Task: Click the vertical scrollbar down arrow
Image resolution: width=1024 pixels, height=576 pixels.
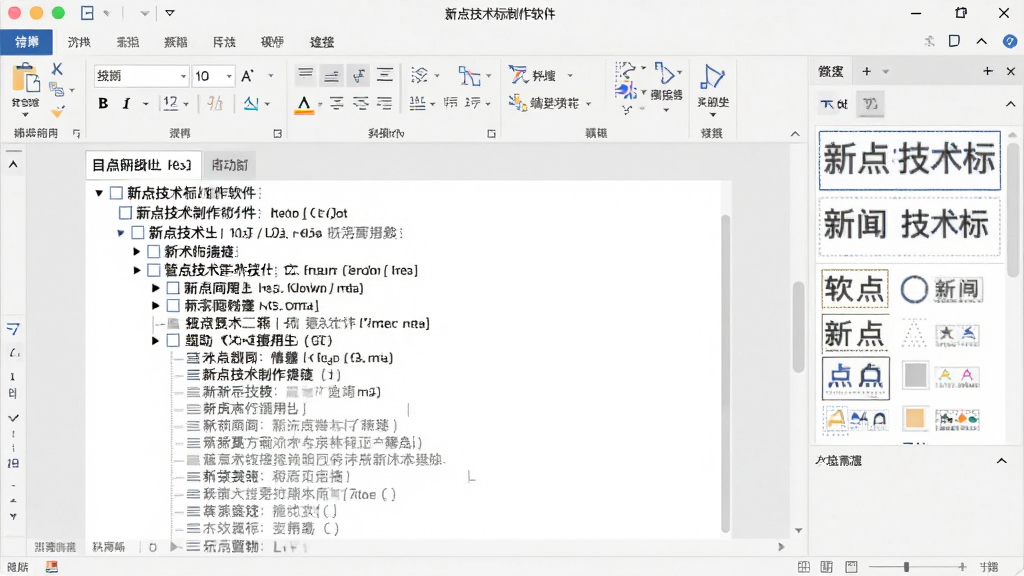Action: tap(798, 530)
